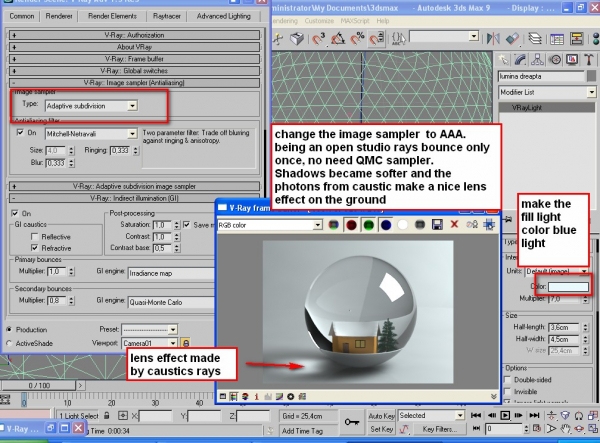Click the light Color swatch
The image size is (600, 443).
(x=568, y=286)
